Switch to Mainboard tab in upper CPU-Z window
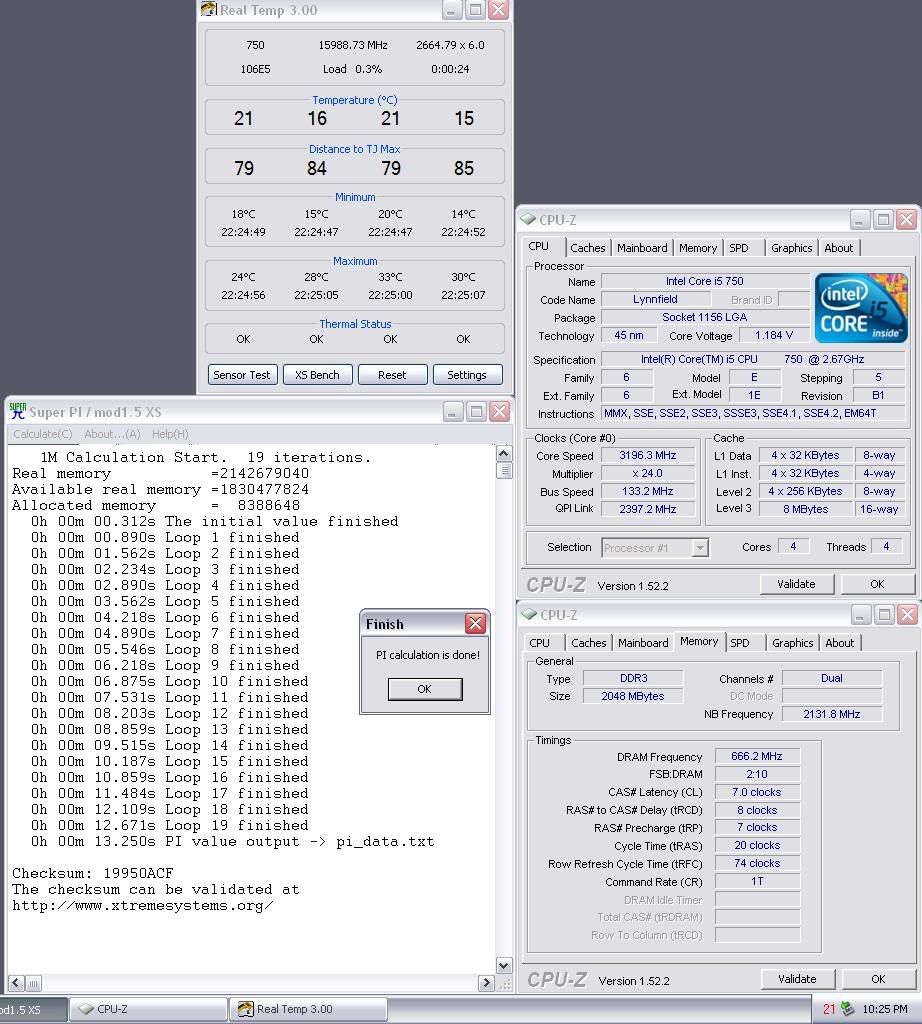 pyautogui.click(x=642, y=248)
